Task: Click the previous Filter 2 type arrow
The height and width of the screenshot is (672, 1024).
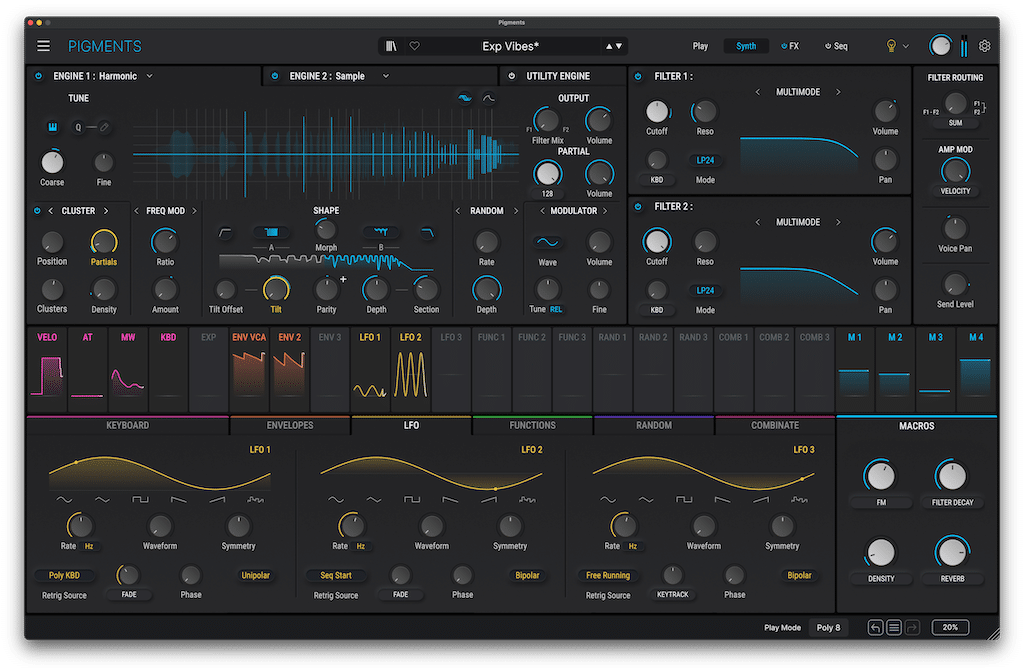Action: pos(758,222)
